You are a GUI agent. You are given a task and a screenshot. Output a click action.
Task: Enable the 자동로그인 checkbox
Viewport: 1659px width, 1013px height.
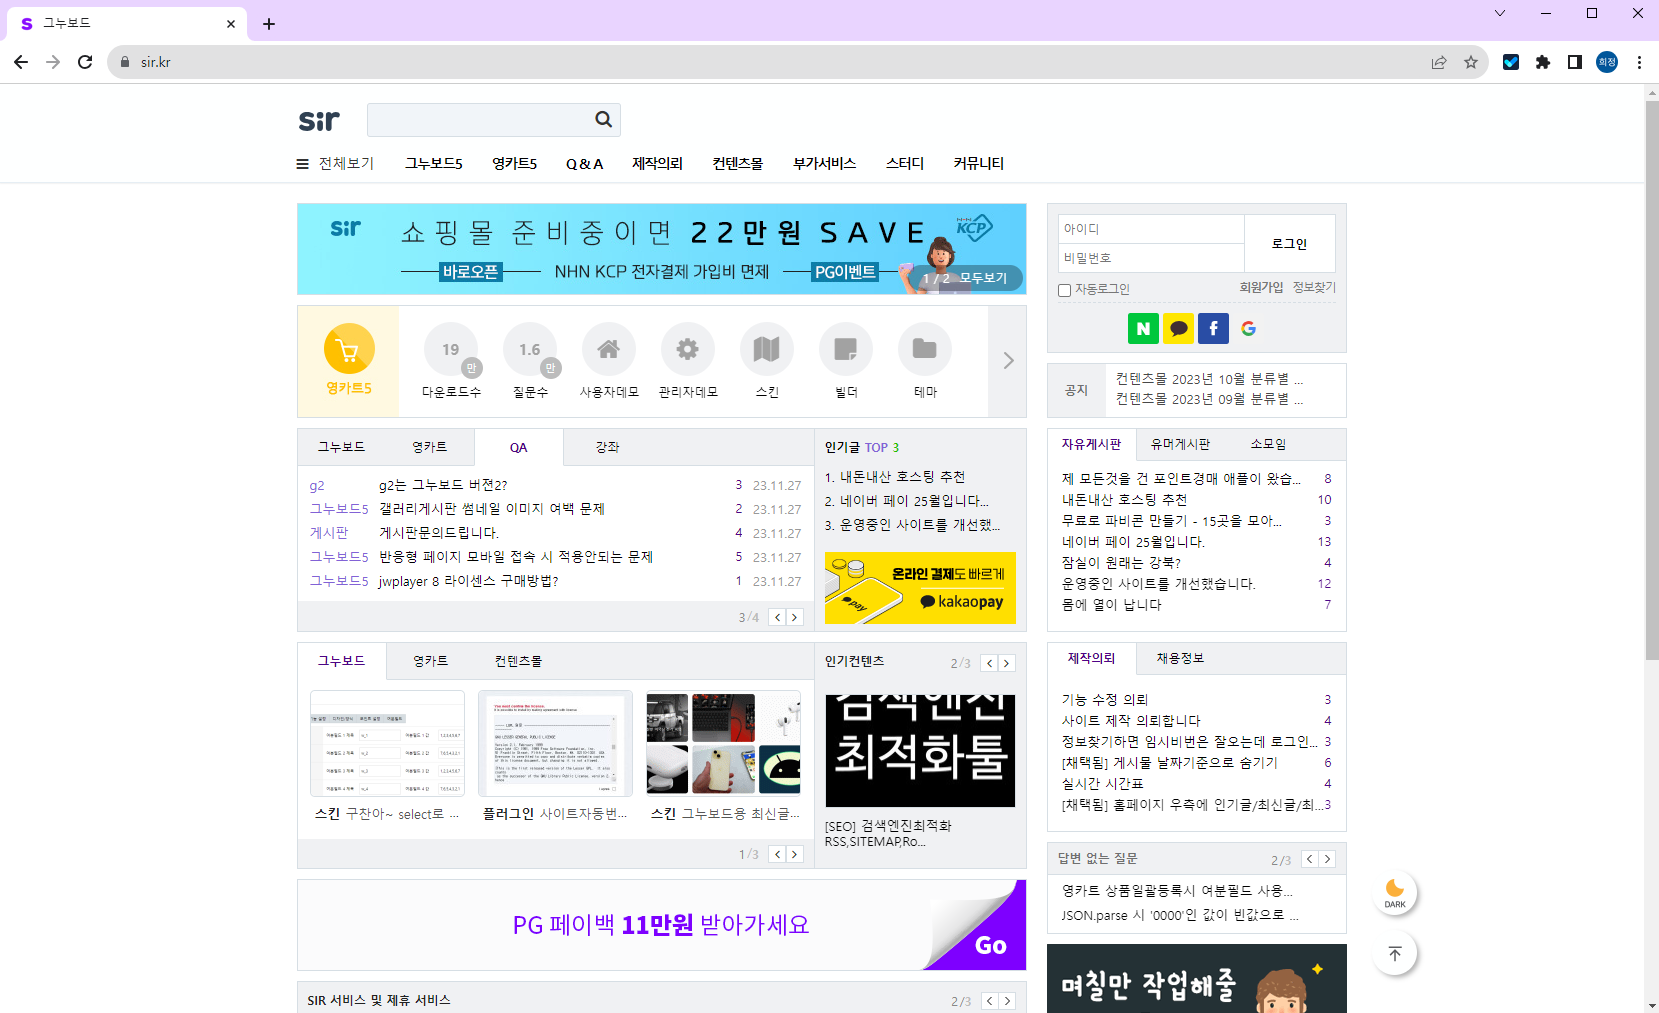click(1064, 290)
